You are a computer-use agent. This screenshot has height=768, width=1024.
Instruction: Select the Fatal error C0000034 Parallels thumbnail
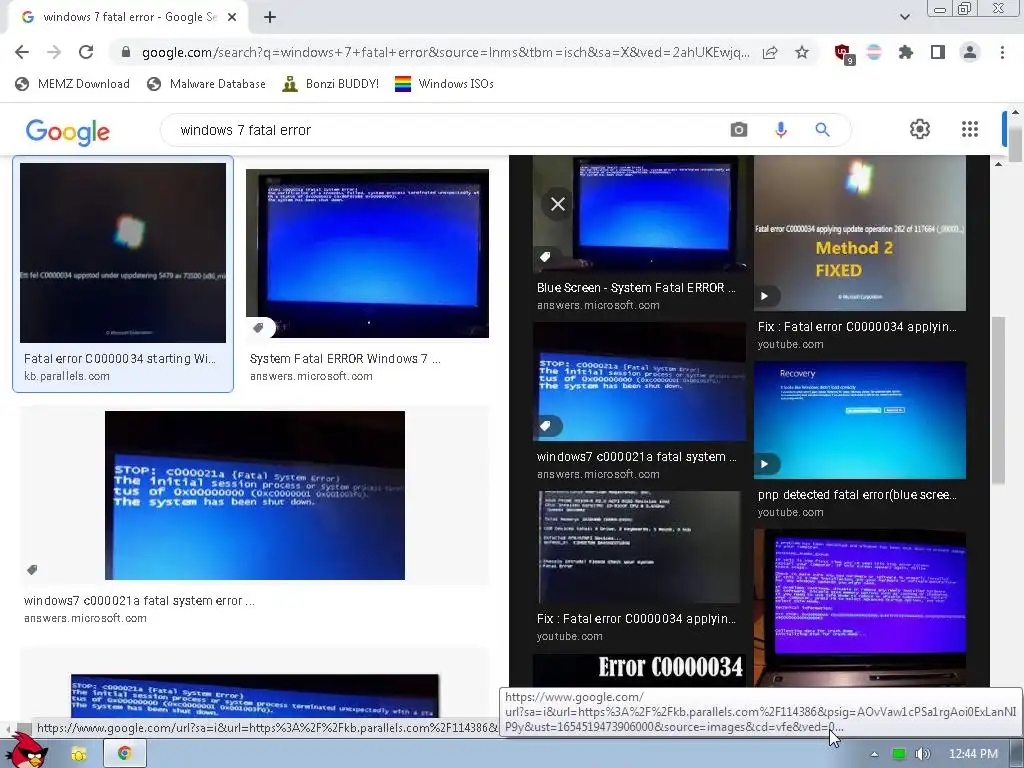[123, 253]
